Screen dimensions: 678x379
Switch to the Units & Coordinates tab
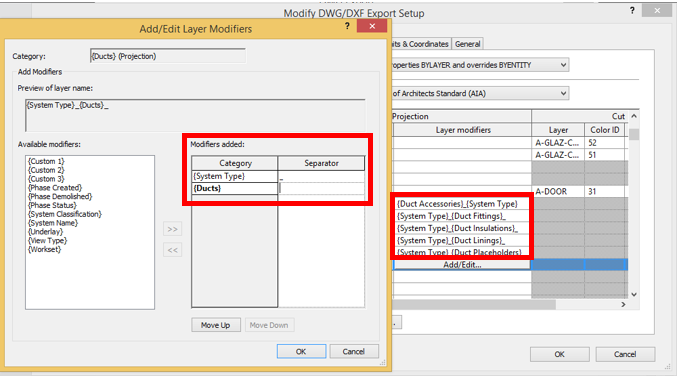tap(421, 44)
